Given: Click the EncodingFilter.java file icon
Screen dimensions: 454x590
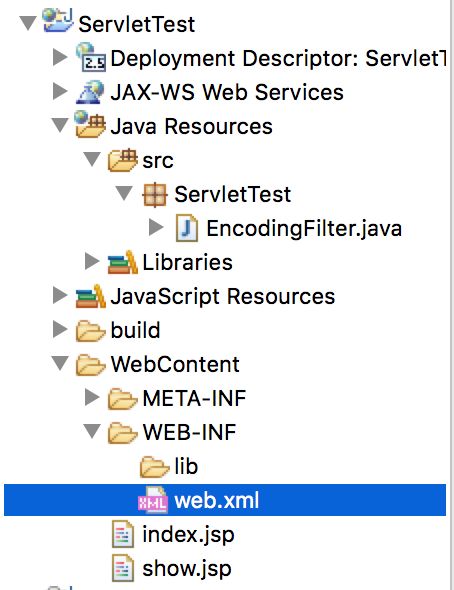Looking at the screenshot, I should click(x=187, y=228).
